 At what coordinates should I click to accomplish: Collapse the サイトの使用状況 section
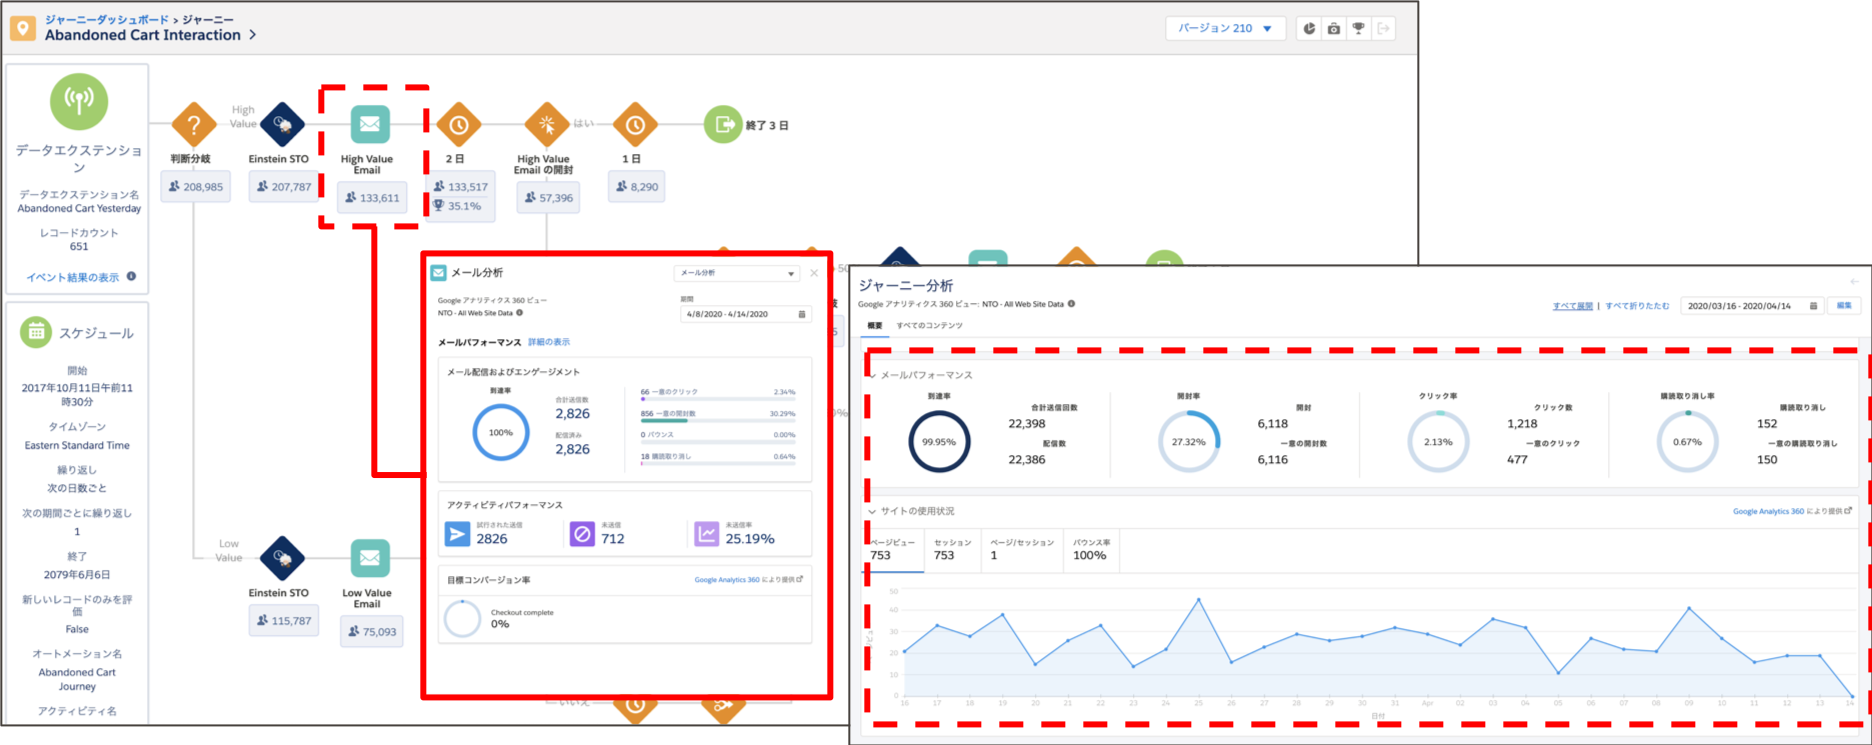click(x=872, y=511)
